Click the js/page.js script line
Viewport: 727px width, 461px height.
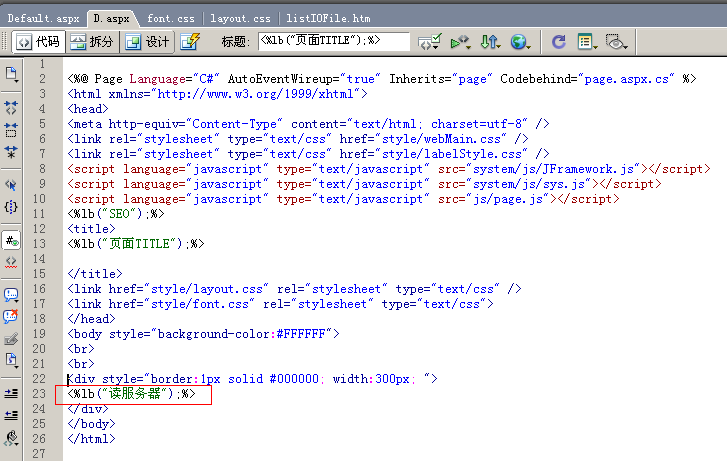pyautogui.click(x=344, y=199)
